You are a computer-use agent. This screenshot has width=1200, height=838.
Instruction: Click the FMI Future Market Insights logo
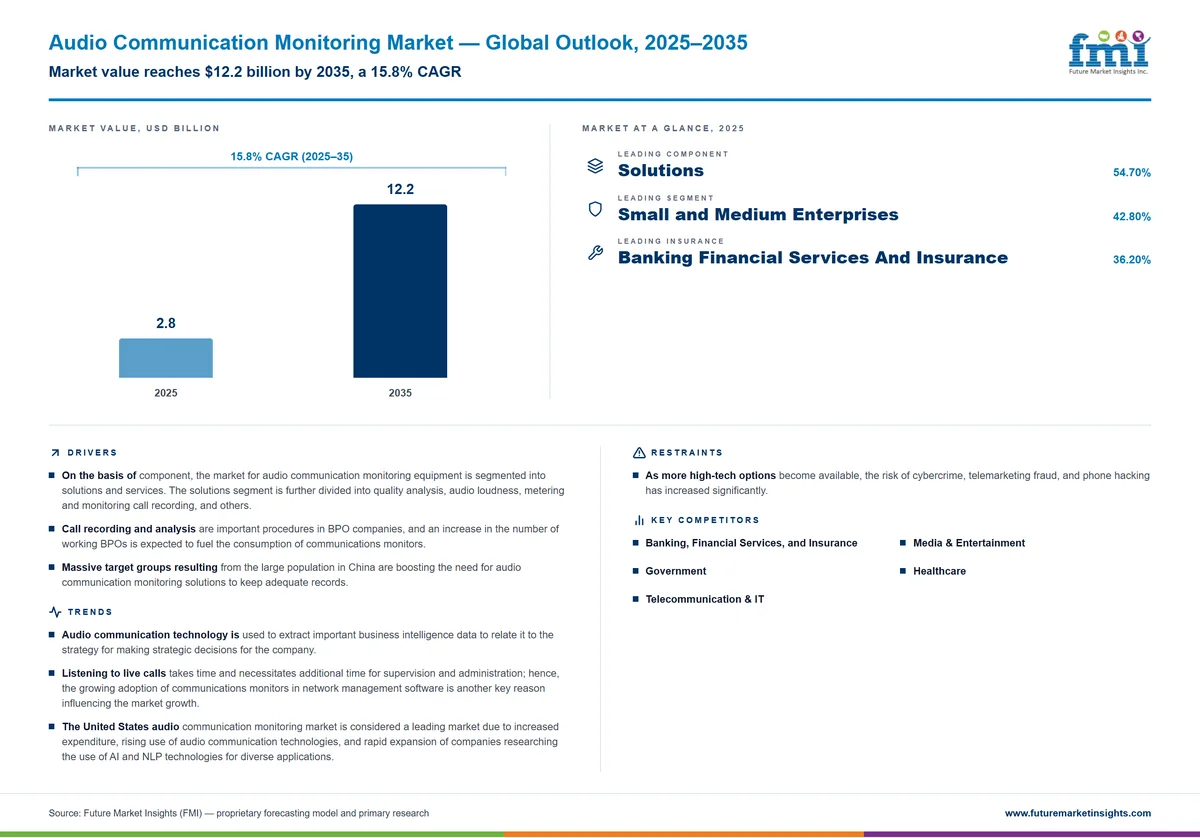coord(1109,52)
